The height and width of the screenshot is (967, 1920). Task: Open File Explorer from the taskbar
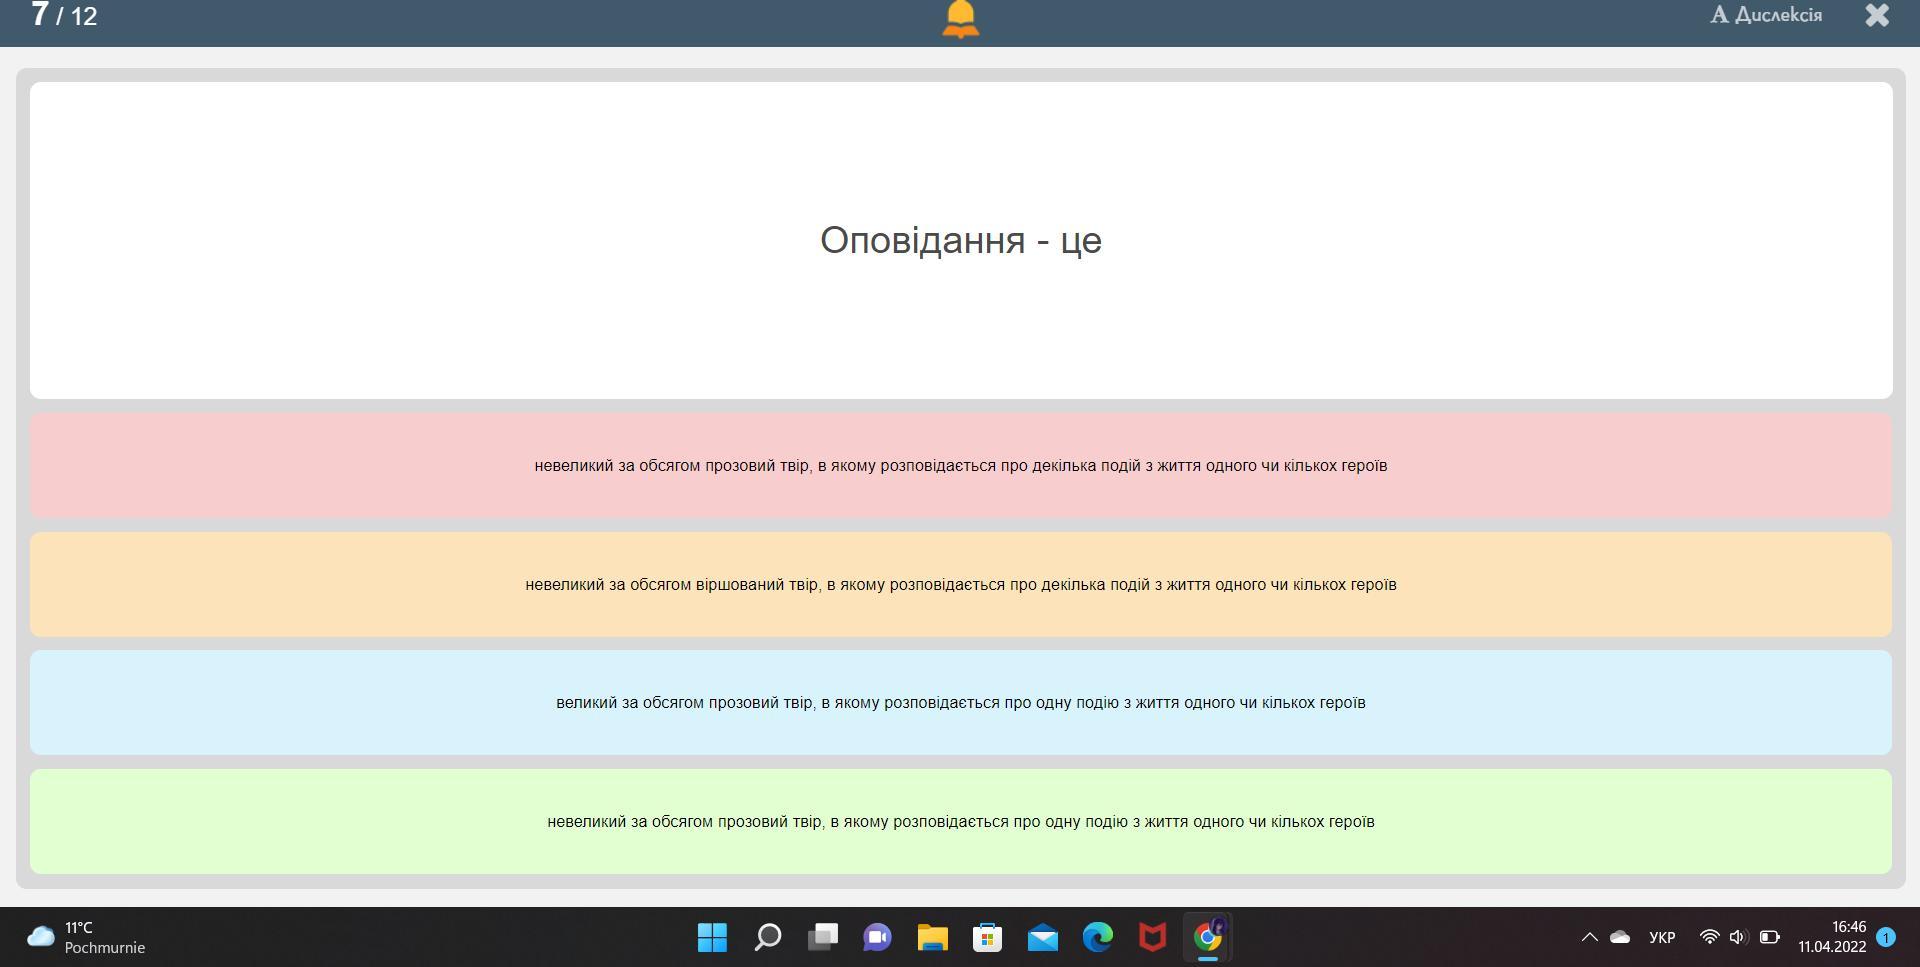pyautogui.click(x=932, y=938)
